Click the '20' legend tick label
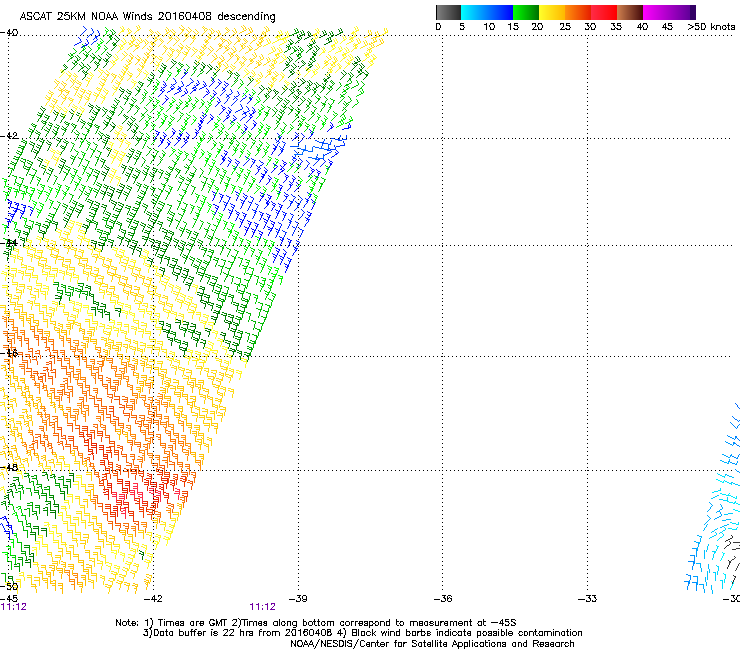740x650 pixels. click(537, 27)
